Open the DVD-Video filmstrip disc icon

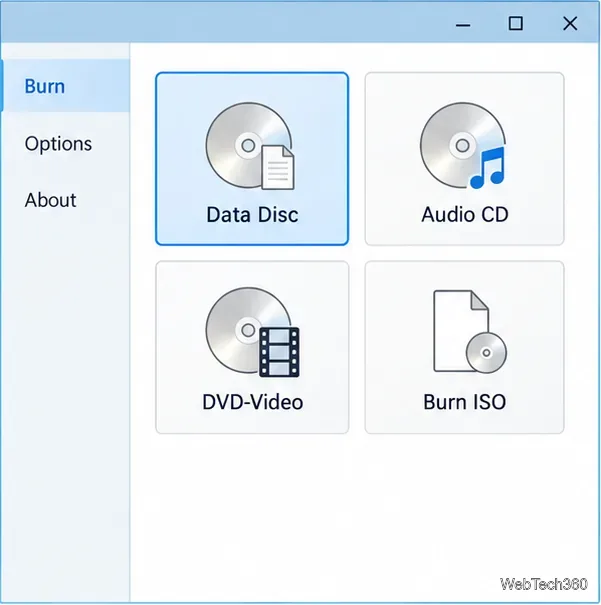click(252, 332)
